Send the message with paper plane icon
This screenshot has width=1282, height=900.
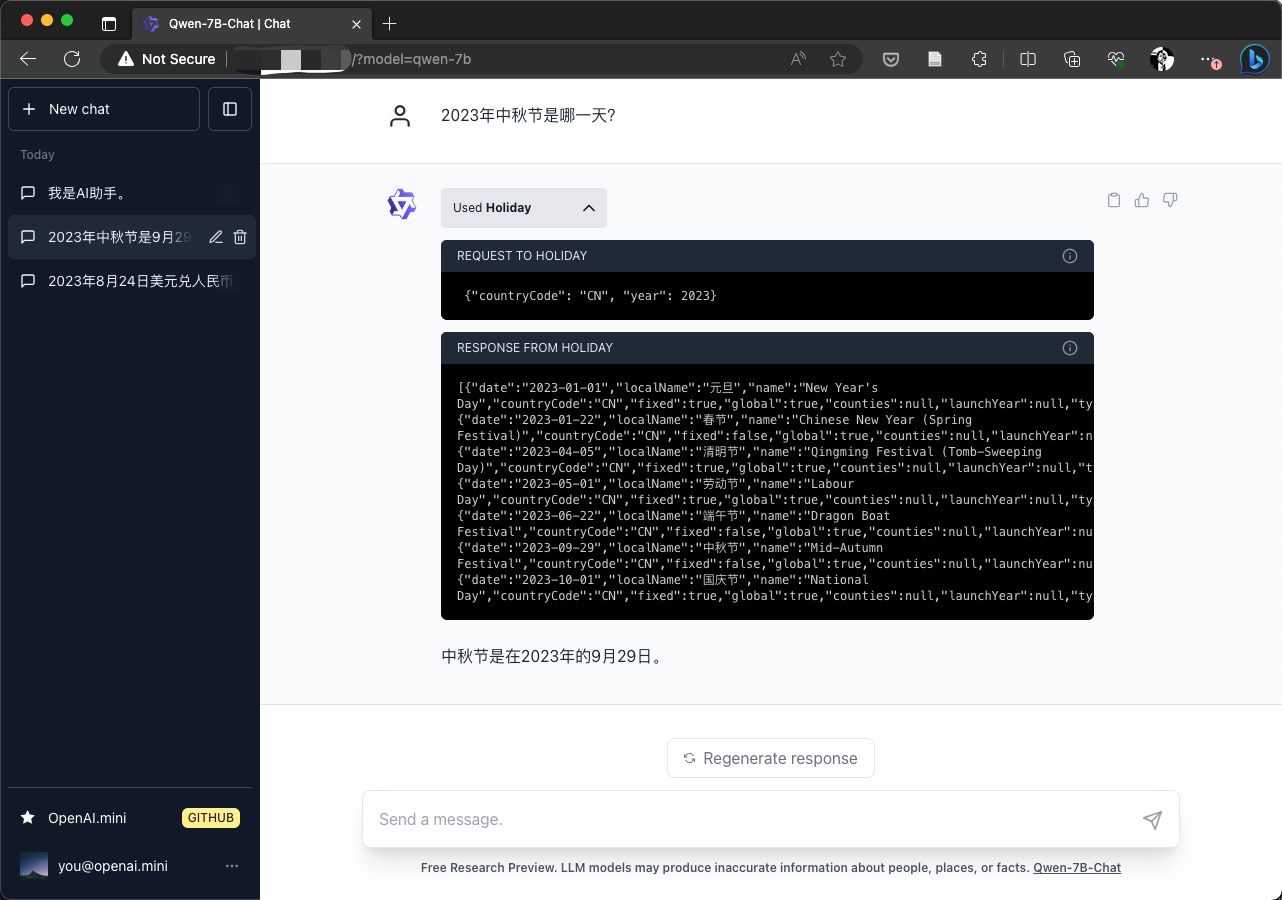(x=1152, y=820)
